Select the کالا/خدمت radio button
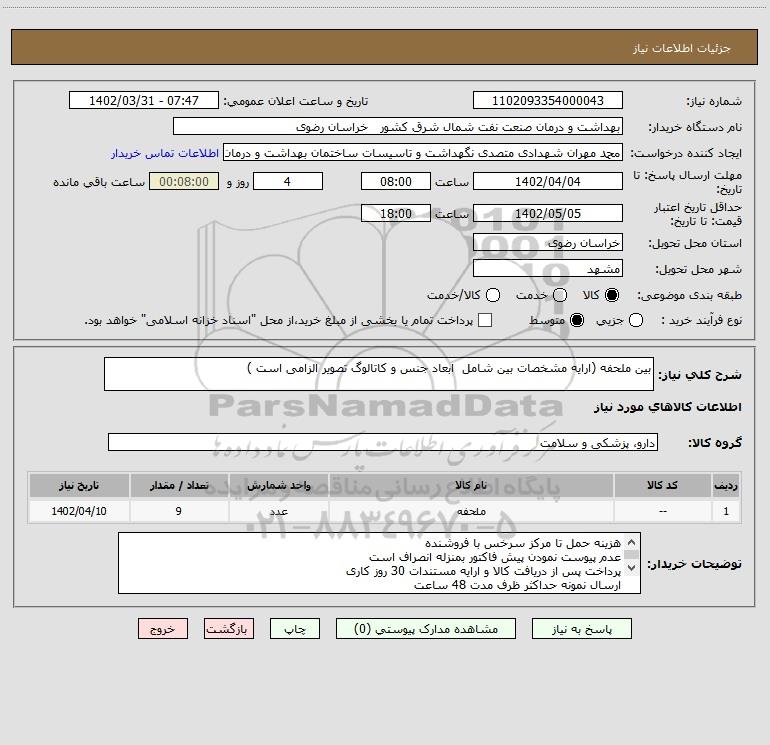 point(493,295)
